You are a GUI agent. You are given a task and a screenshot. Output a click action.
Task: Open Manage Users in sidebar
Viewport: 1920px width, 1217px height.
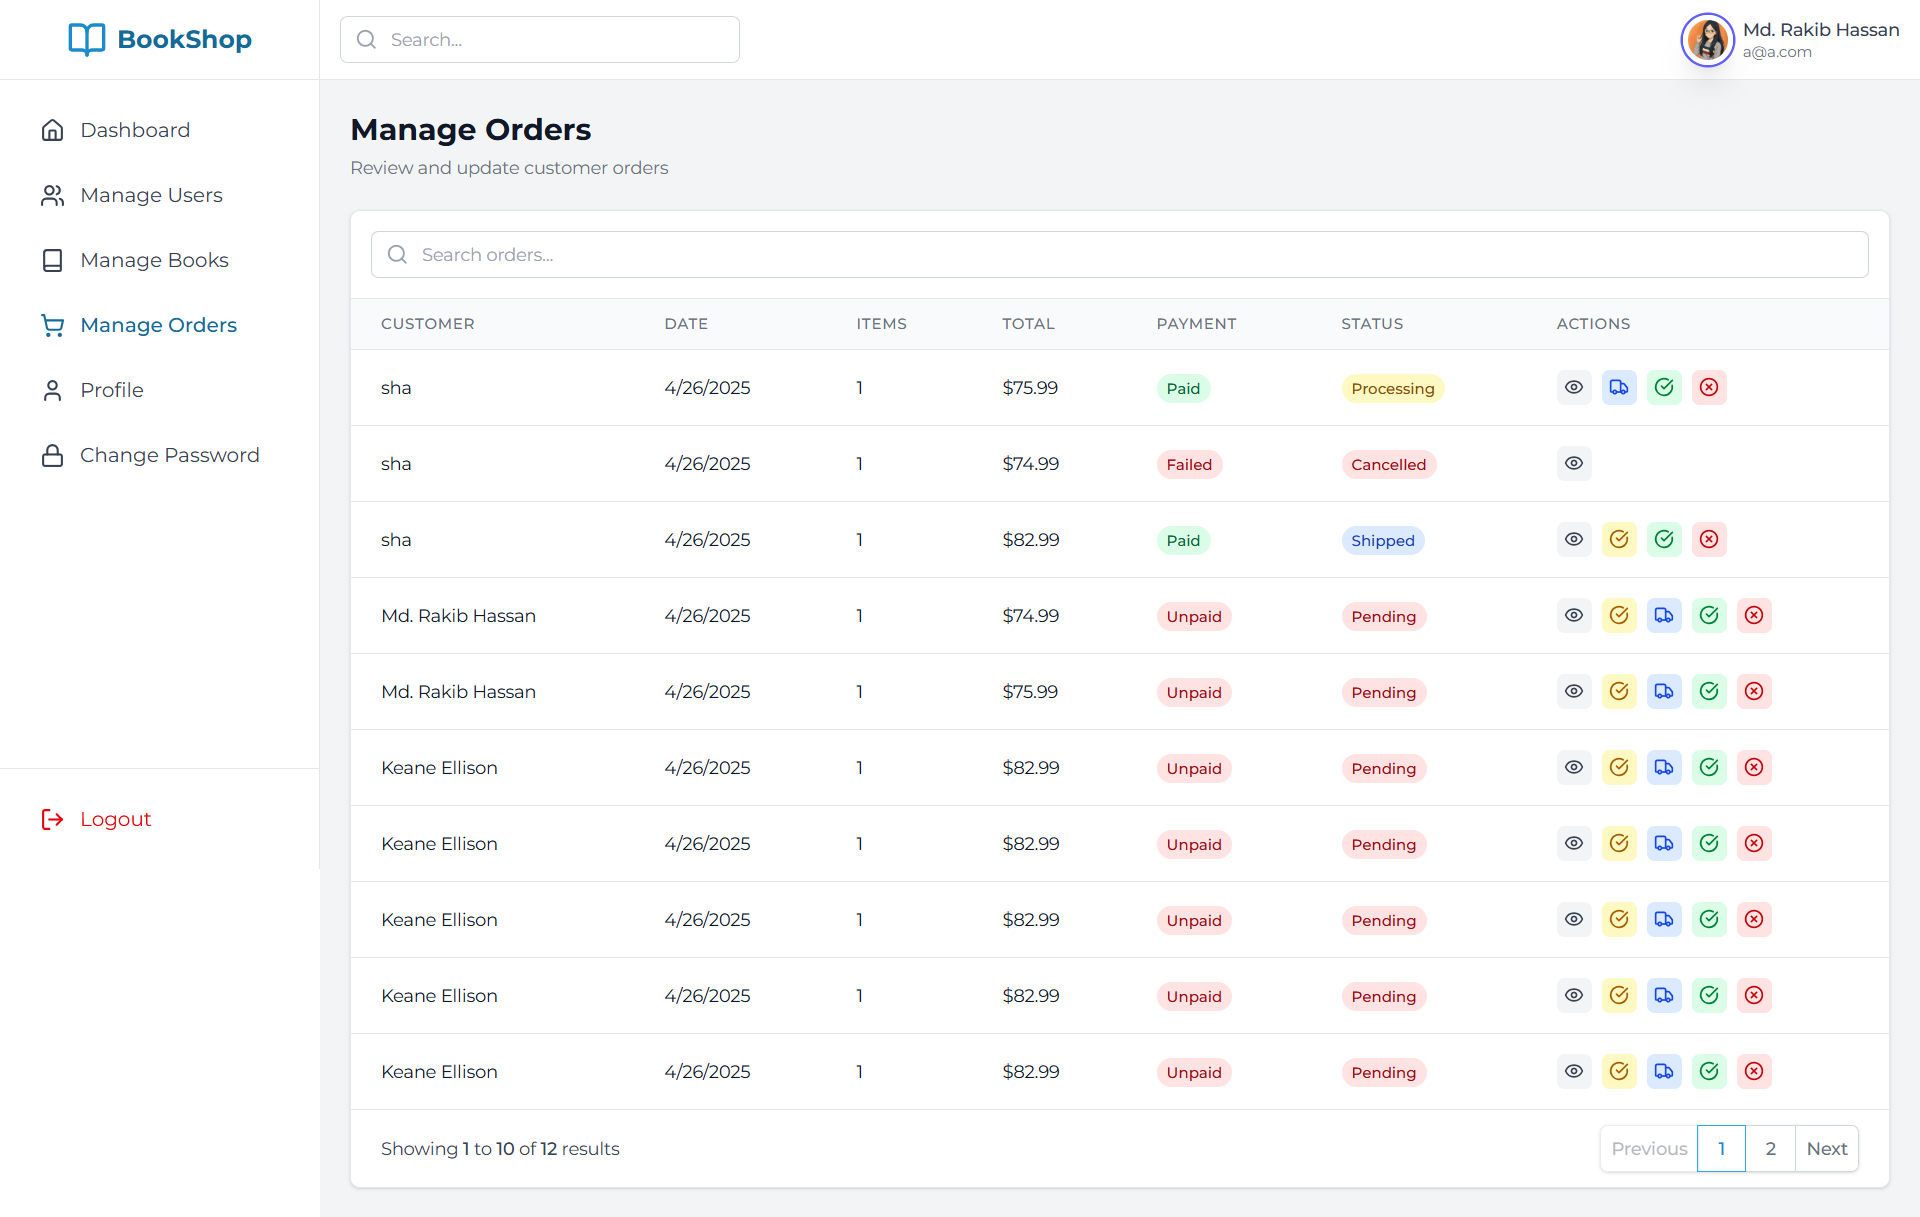(151, 195)
